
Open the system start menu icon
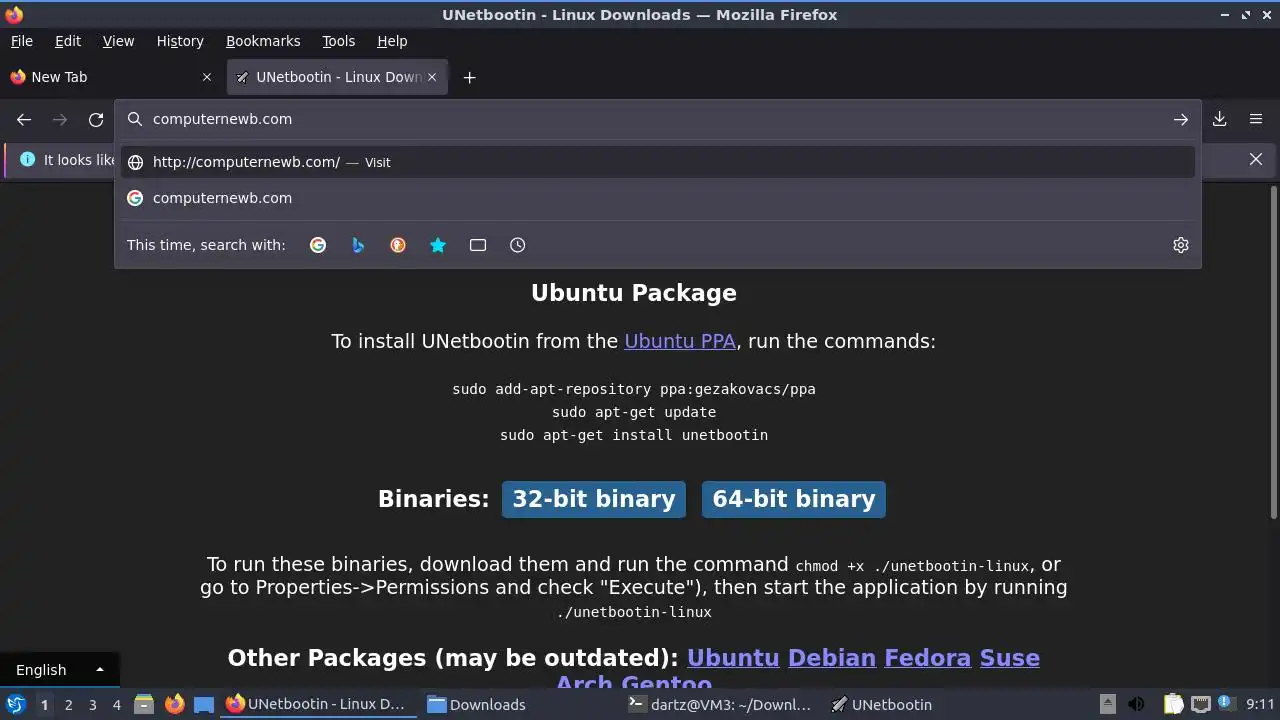coord(15,704)
